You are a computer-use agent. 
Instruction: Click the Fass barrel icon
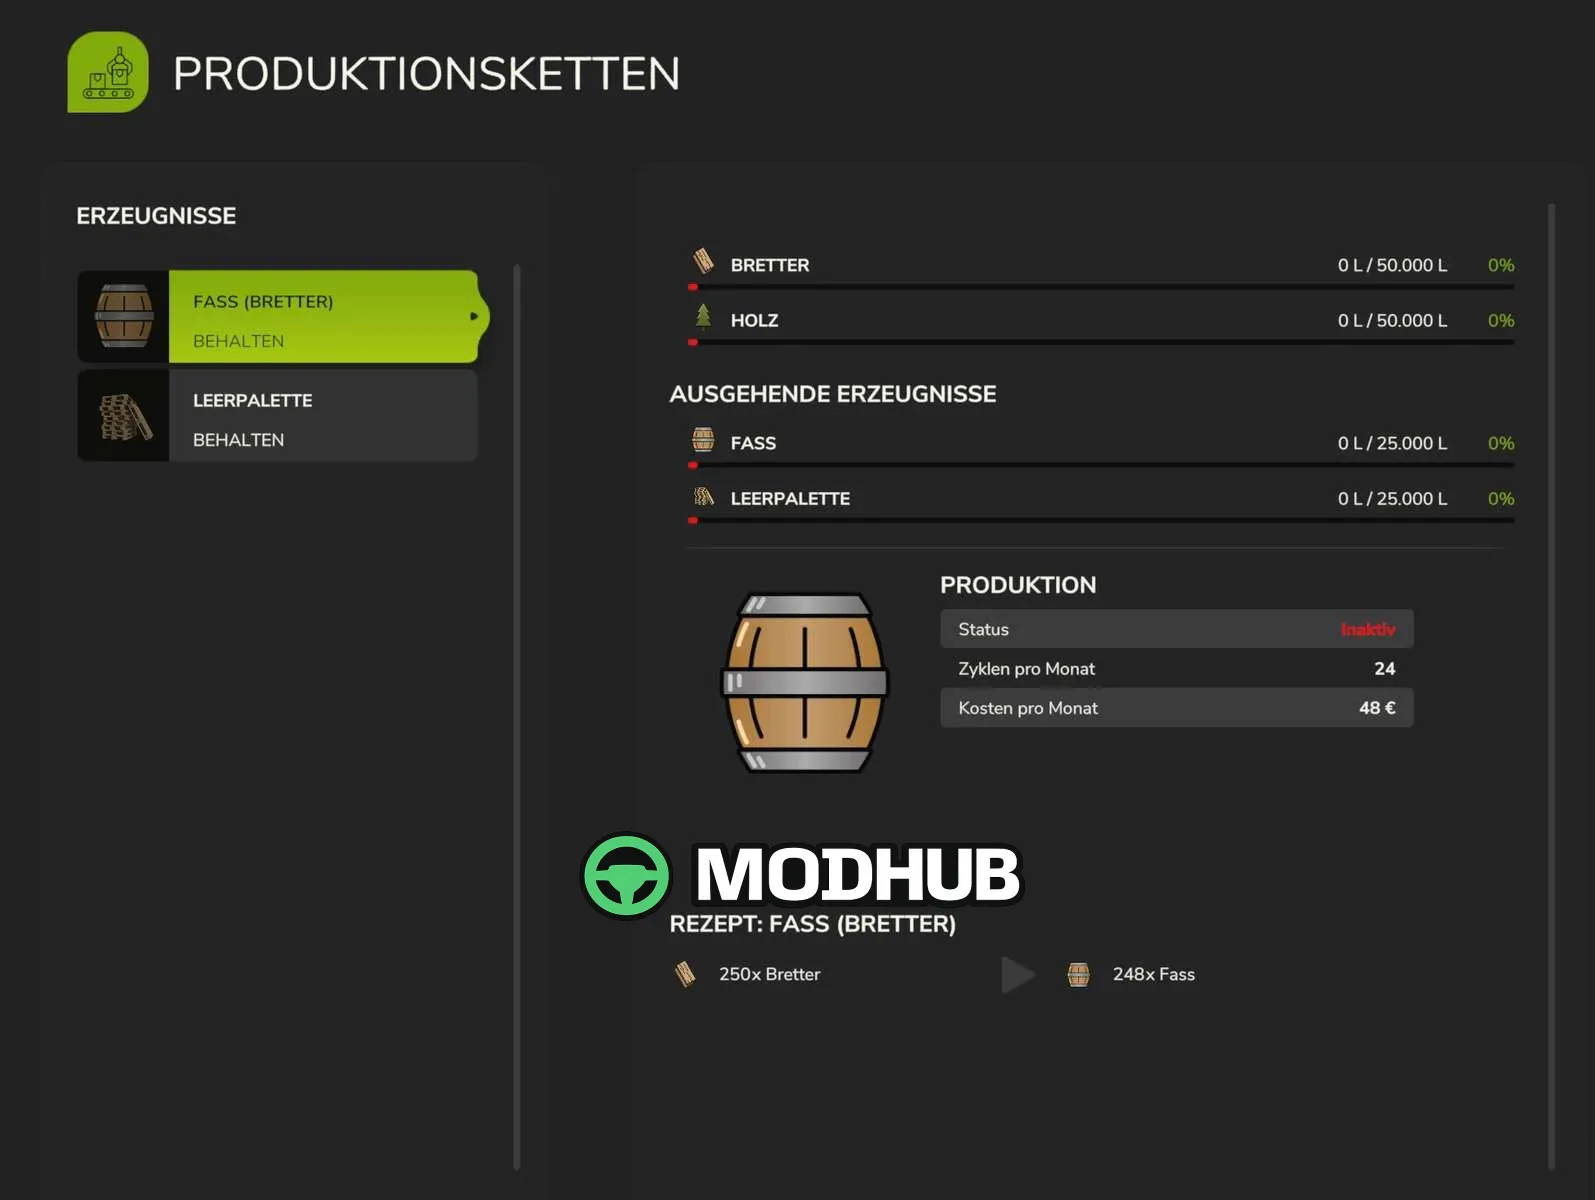pos(703,440)
